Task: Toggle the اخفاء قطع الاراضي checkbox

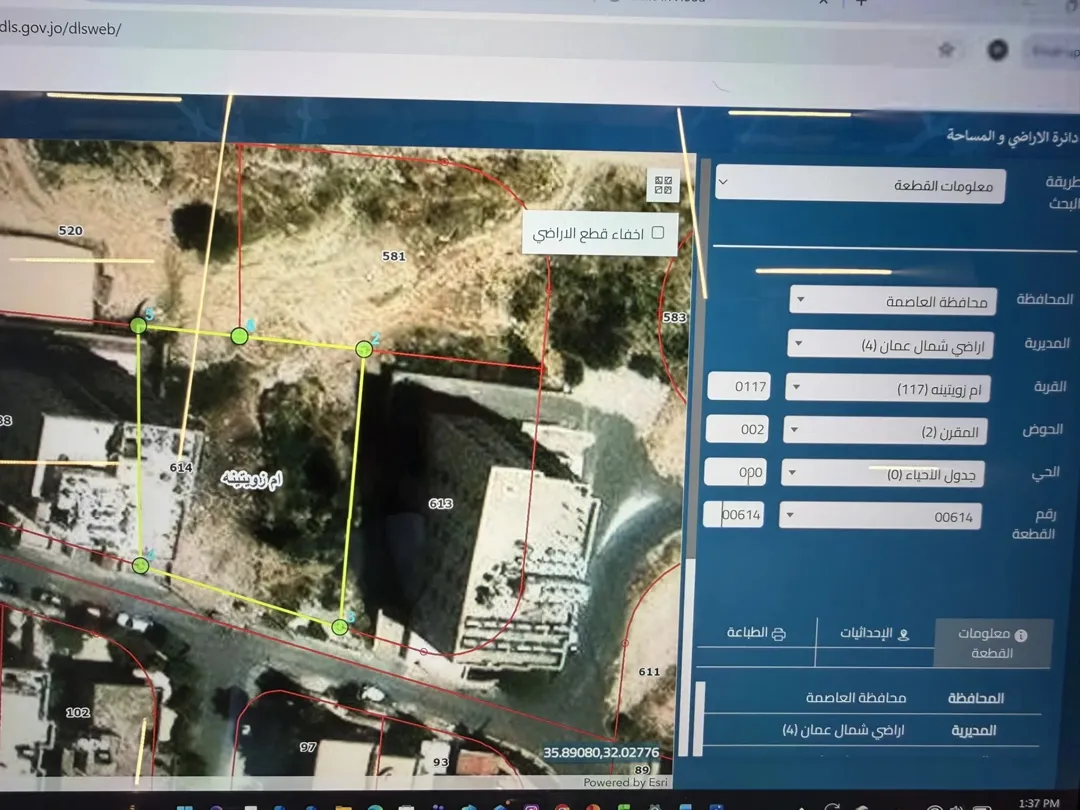Action: (658, 233)
